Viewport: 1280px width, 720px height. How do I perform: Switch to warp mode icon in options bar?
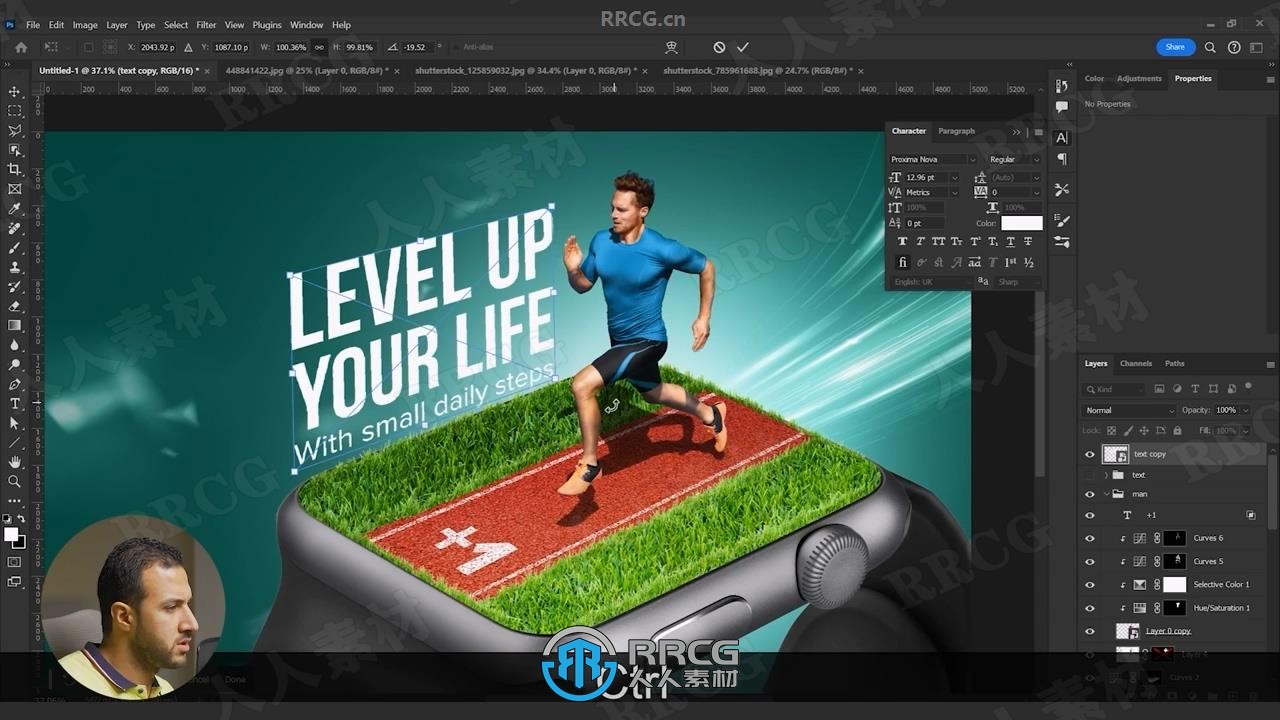pyautogui.click(x=672, y=47)
